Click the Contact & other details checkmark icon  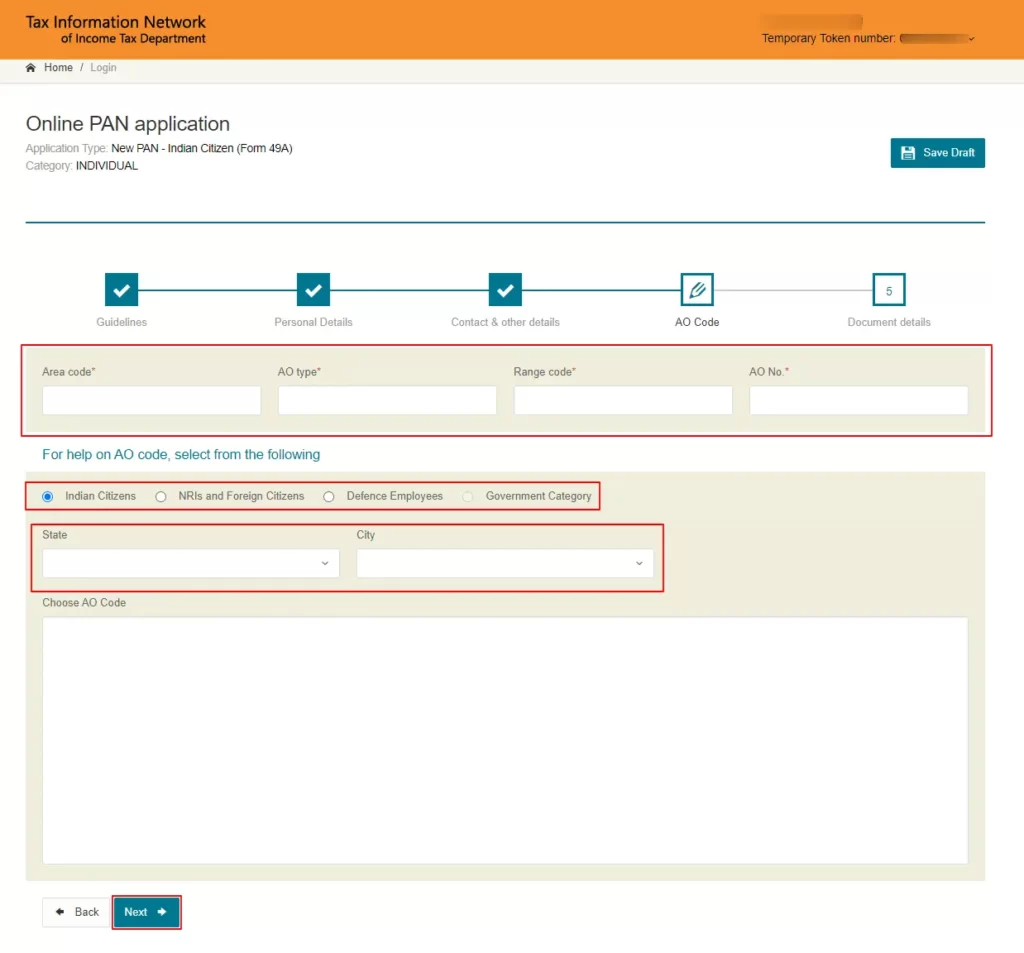[505, 290]
